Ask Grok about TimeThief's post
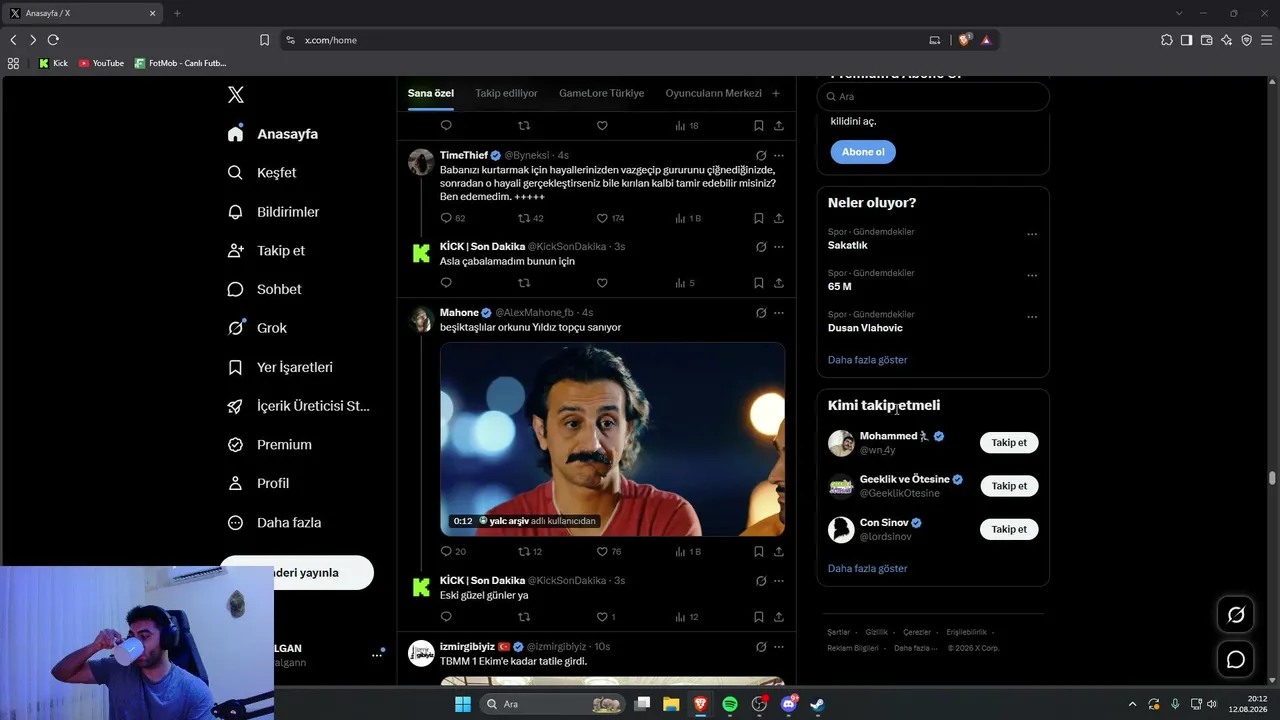Viewport: 1280px width, 720px height. [761, 156]
